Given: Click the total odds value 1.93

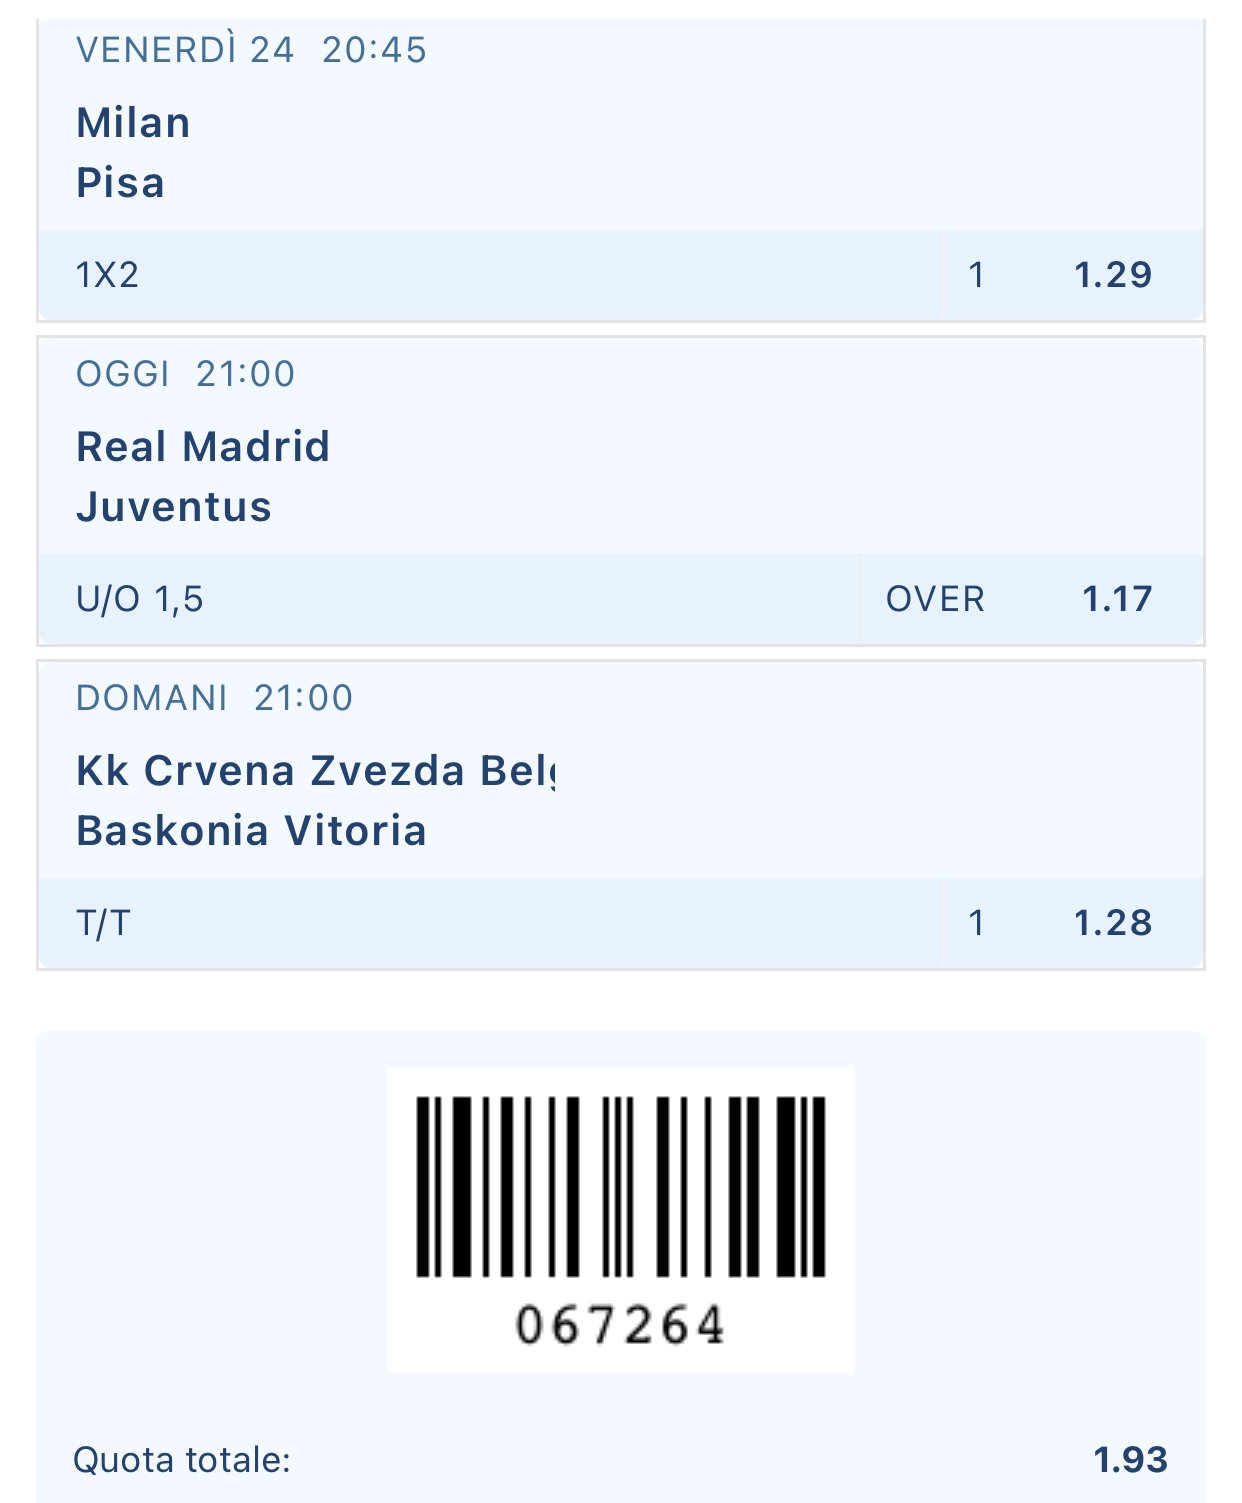Looking at the screenshot, I should [1130, 1460].
